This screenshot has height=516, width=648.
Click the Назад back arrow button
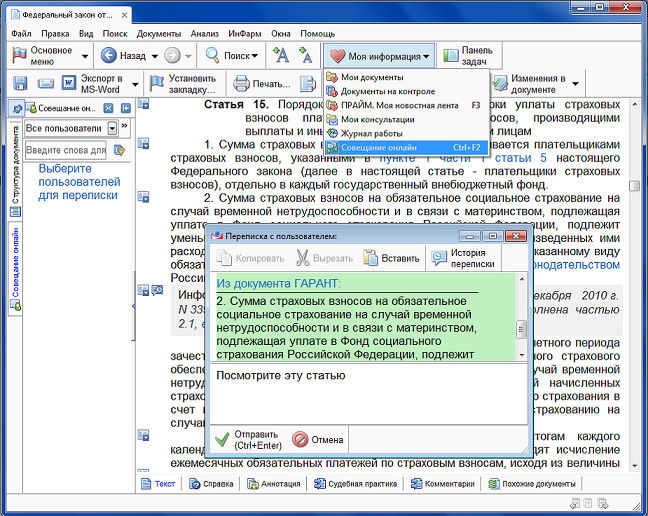(109, 56)
